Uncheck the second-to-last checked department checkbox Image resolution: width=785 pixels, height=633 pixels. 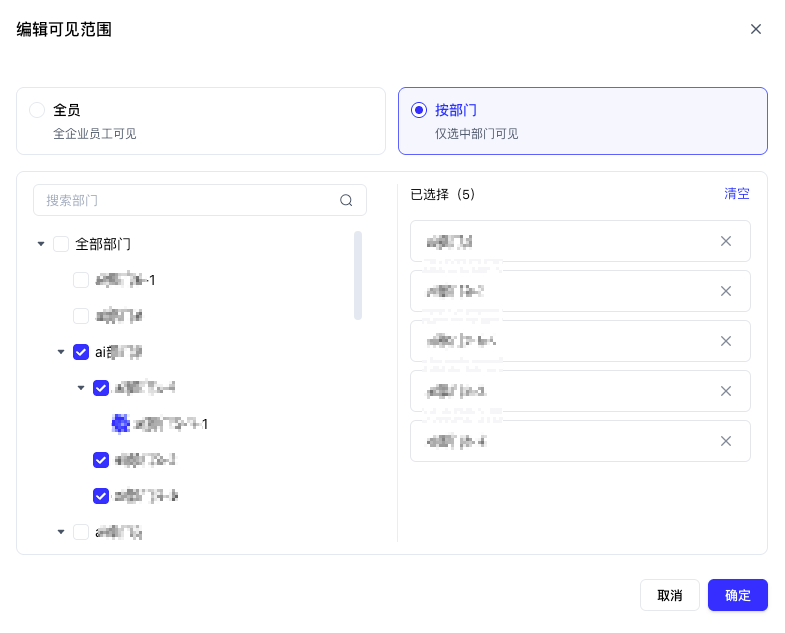point(101,460)
